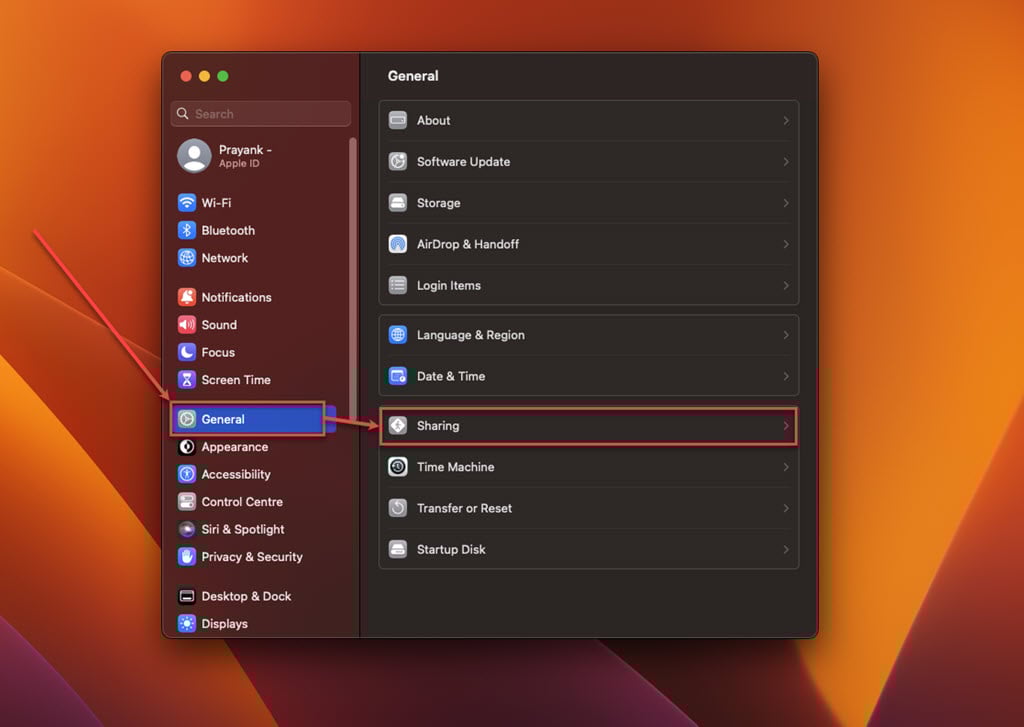Minimize the window with yellow button

204,76
